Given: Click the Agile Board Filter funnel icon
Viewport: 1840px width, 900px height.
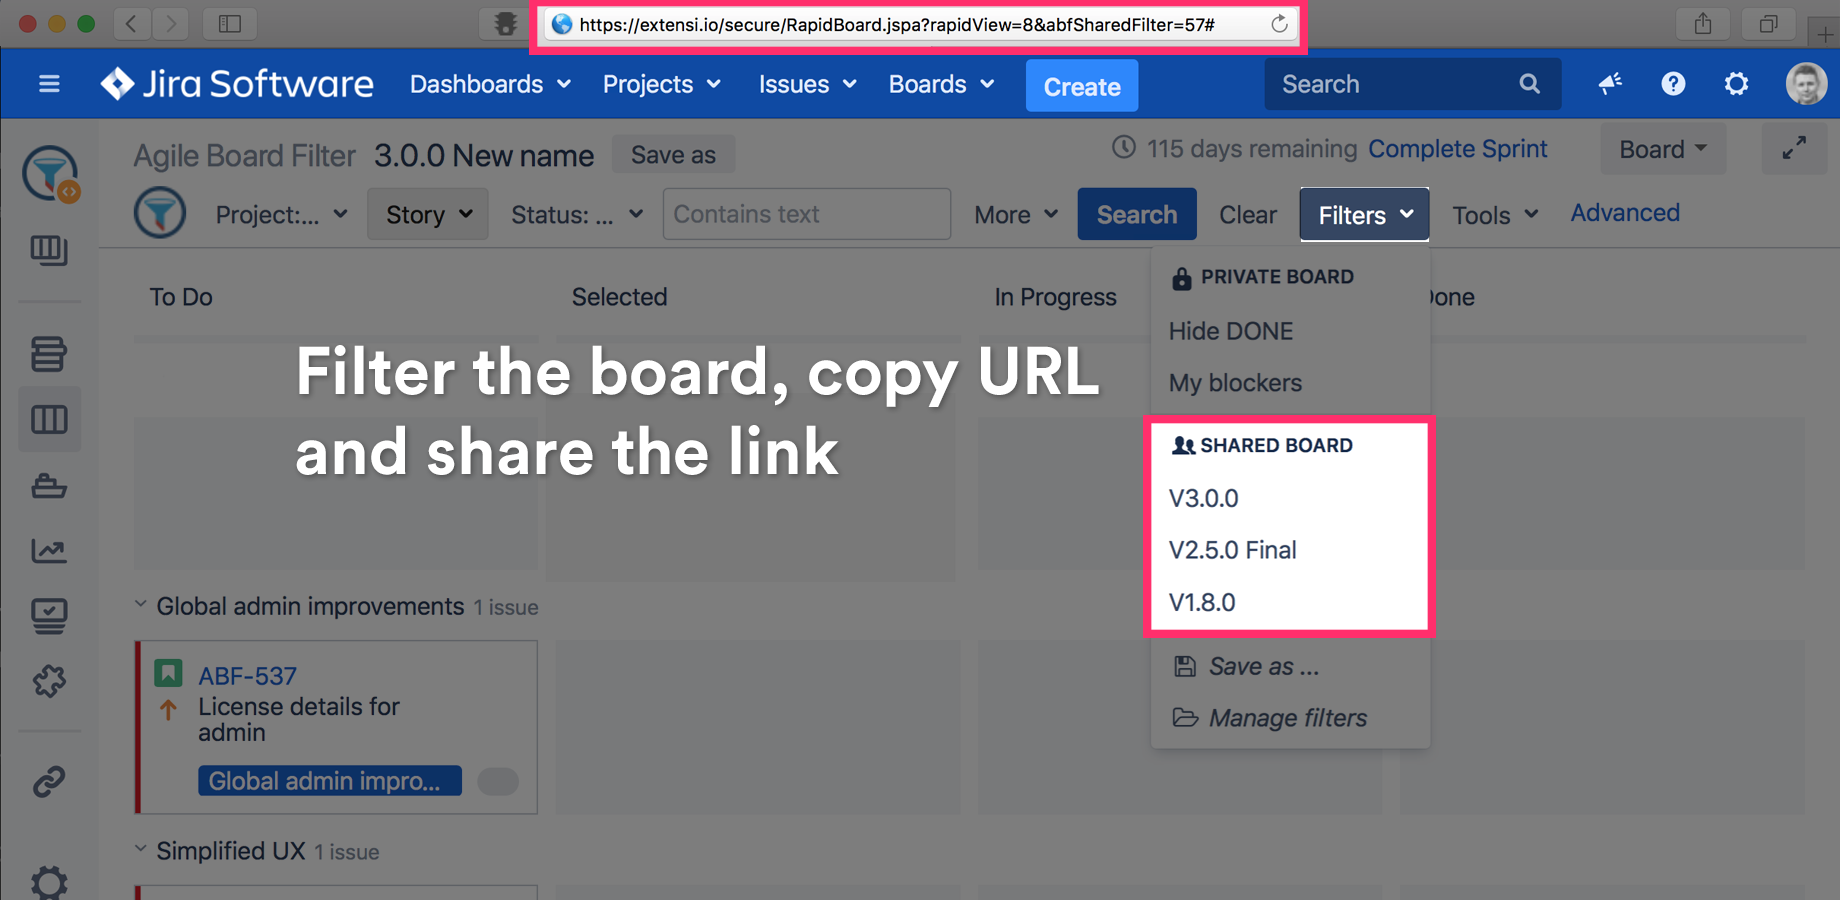Looking at the screenshot, I should [x=160, y=213].
